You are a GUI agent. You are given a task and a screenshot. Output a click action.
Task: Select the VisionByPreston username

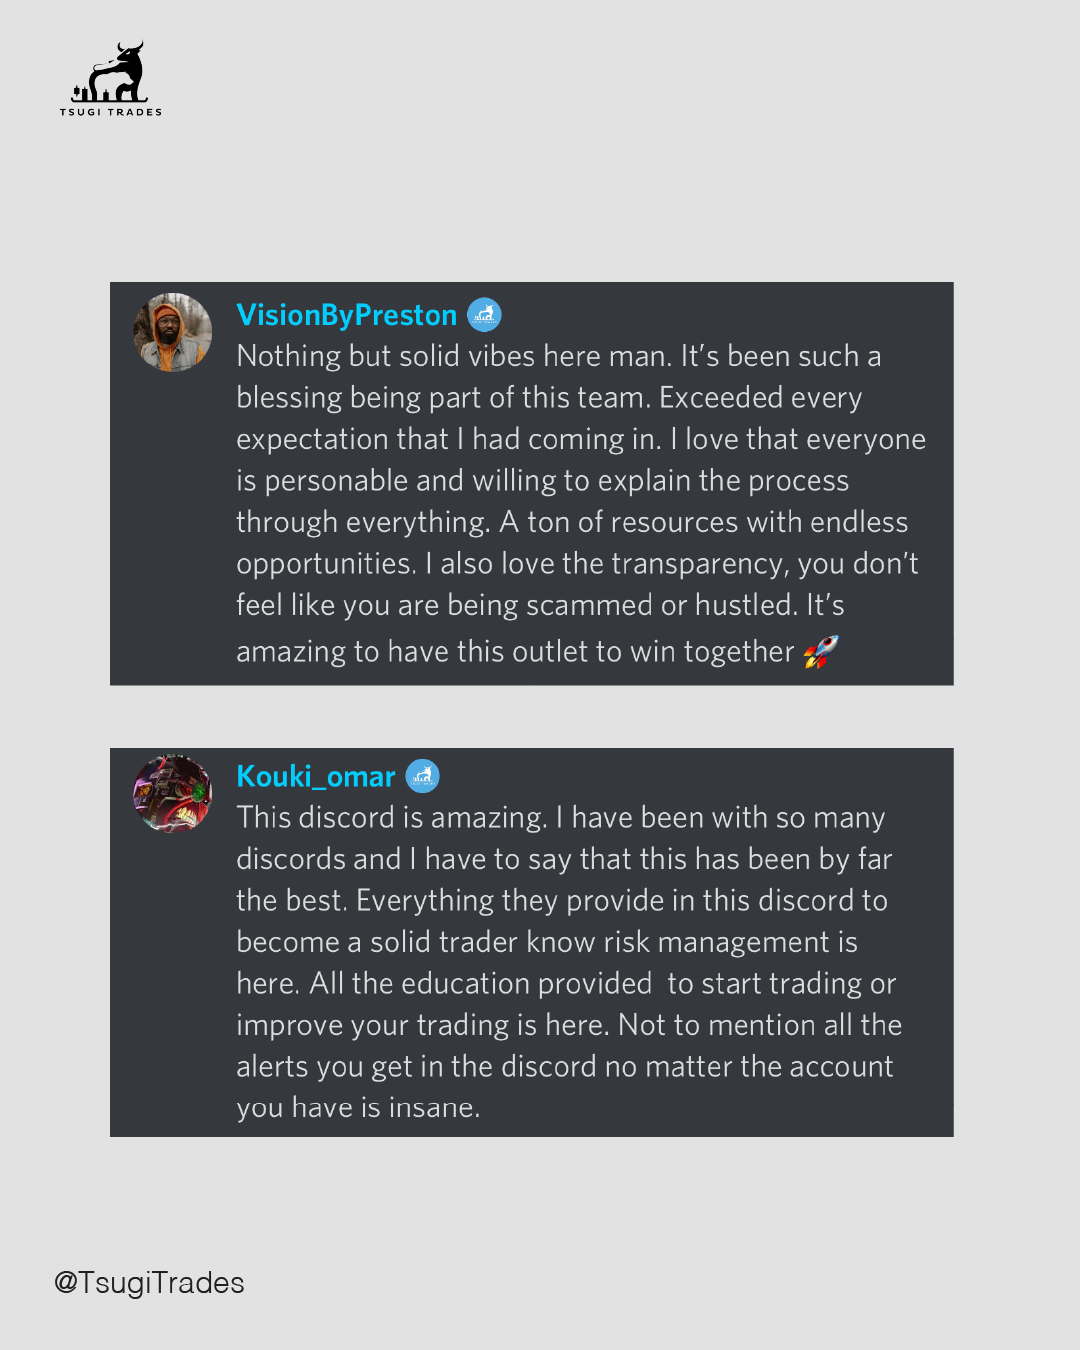pos(346,315)
